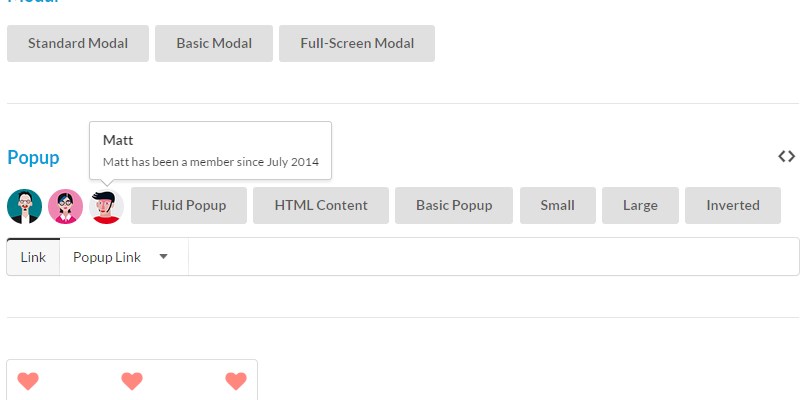The height and width of the screenshot is (400, 800).
Task: Open the Standard Modal
Action: pyautogui.click(x=78, y=44)
